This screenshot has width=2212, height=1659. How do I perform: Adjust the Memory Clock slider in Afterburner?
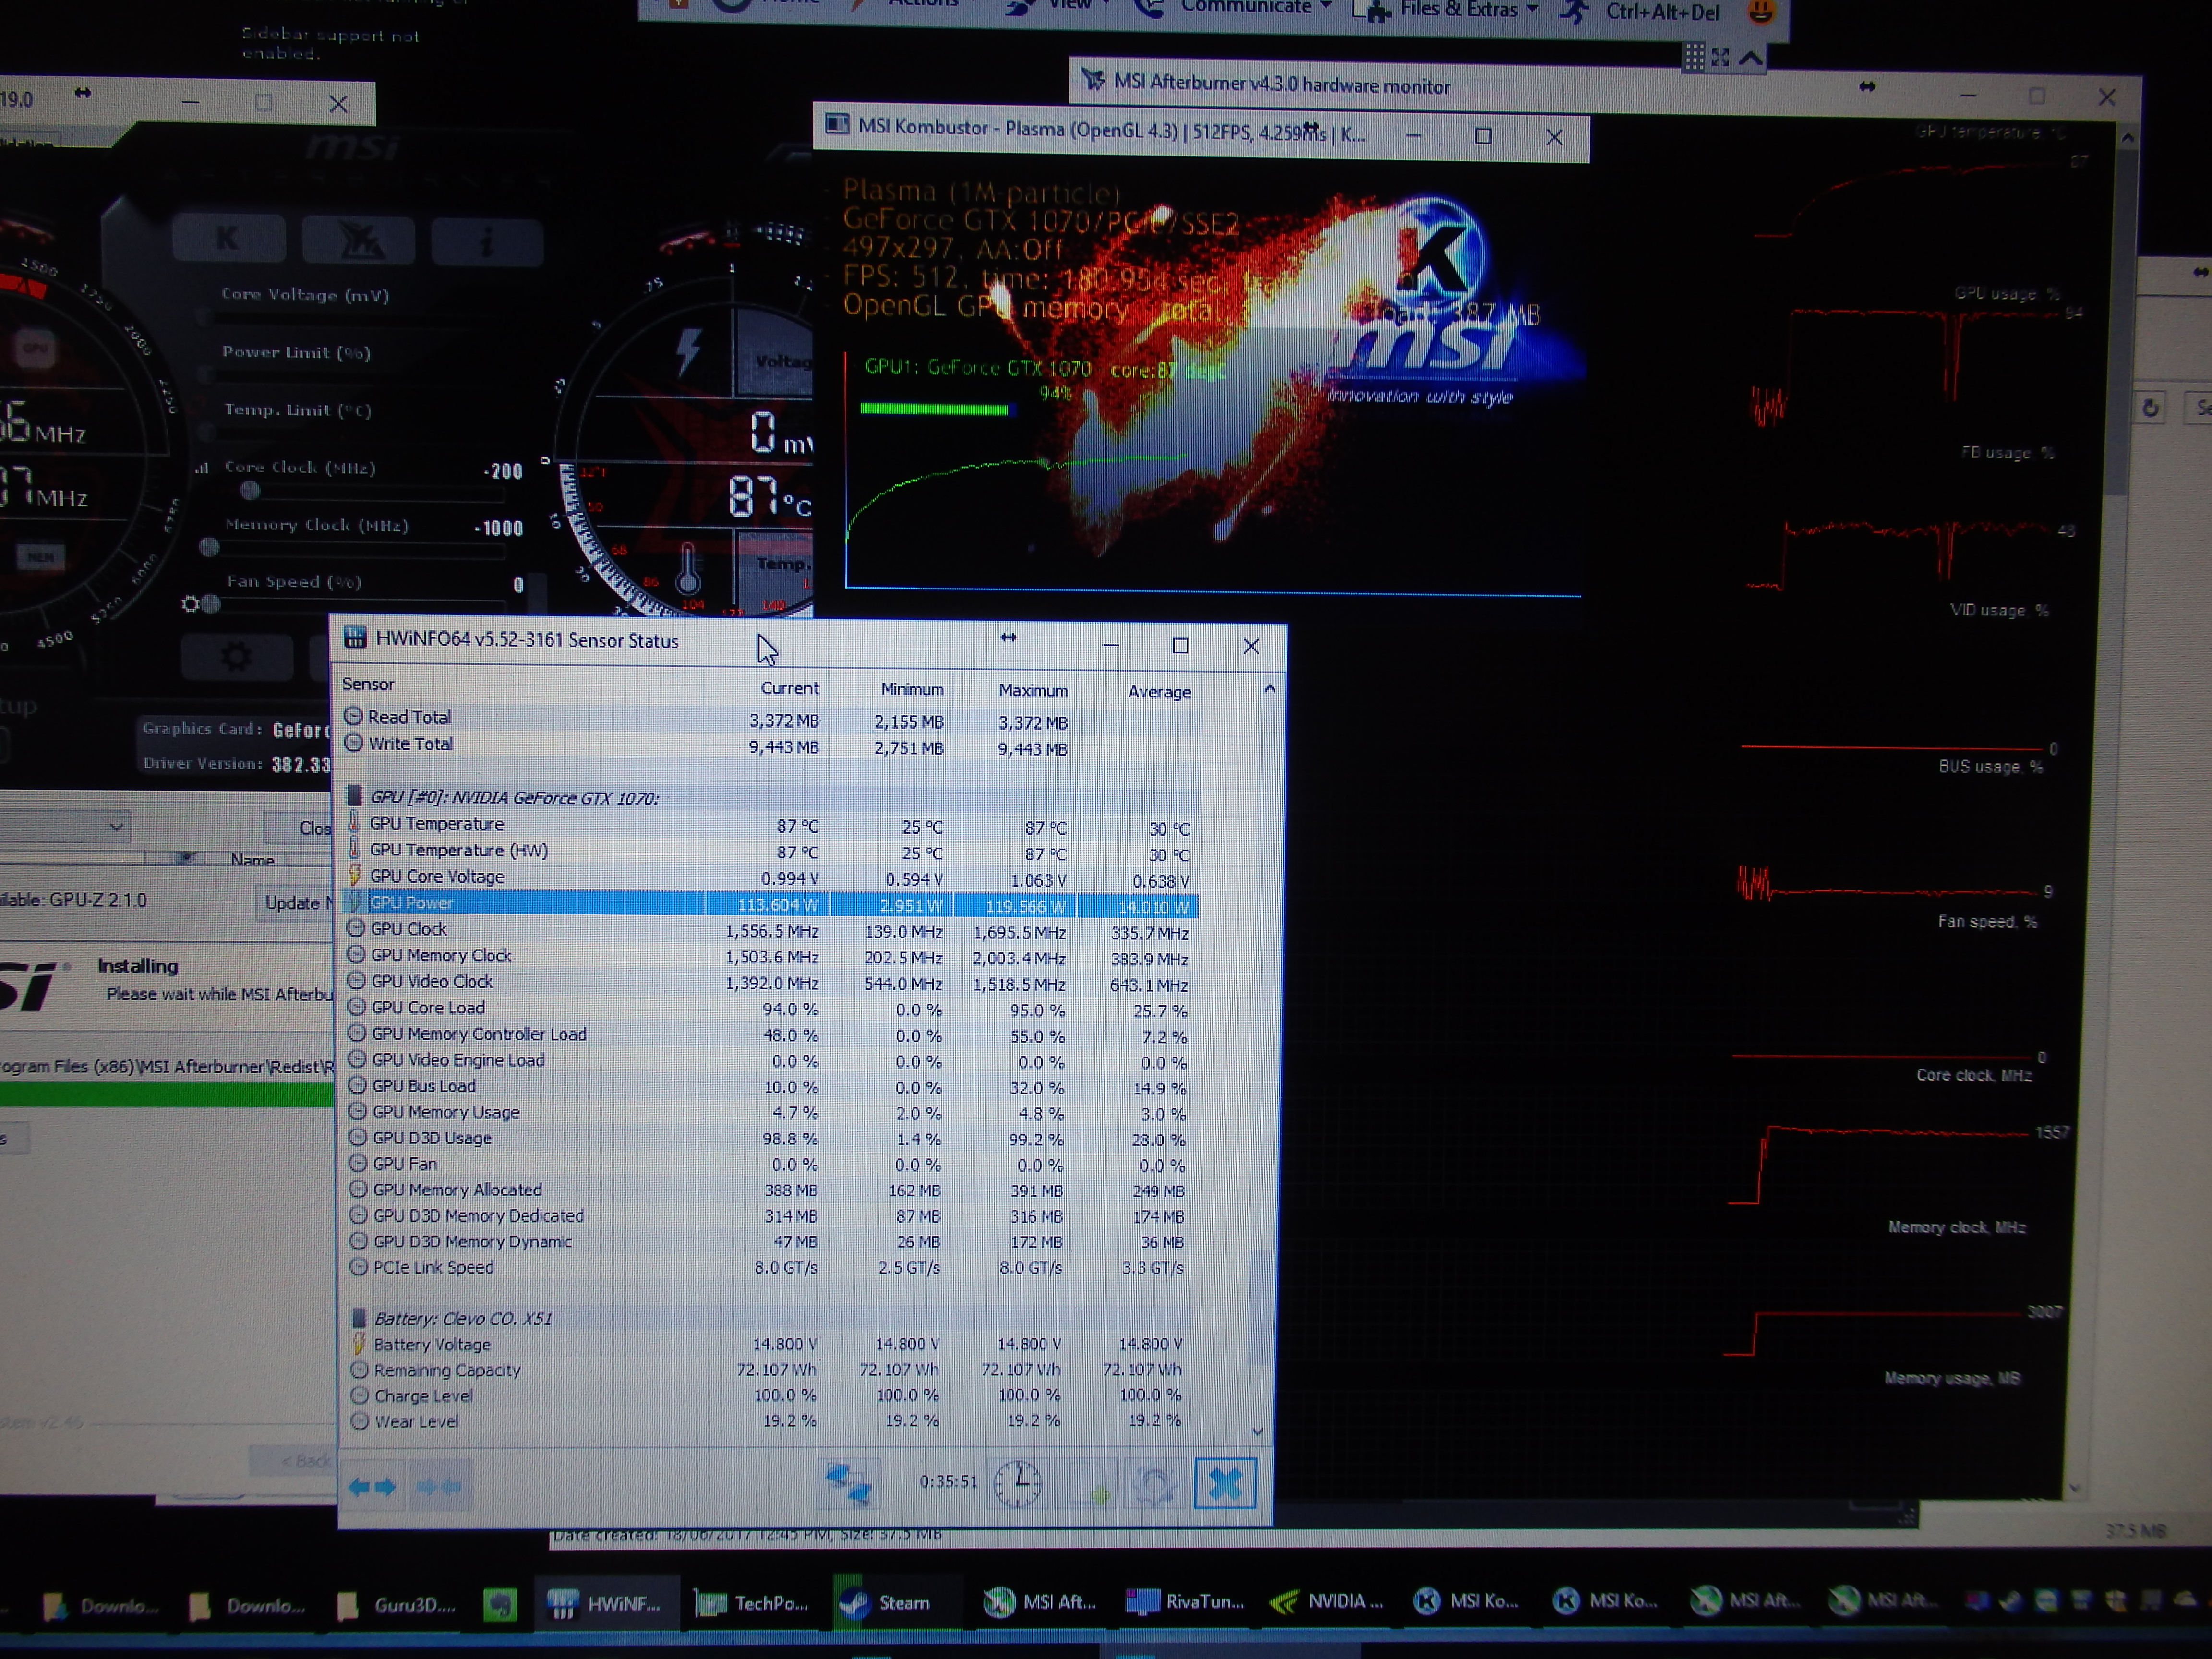coord(209,547)
